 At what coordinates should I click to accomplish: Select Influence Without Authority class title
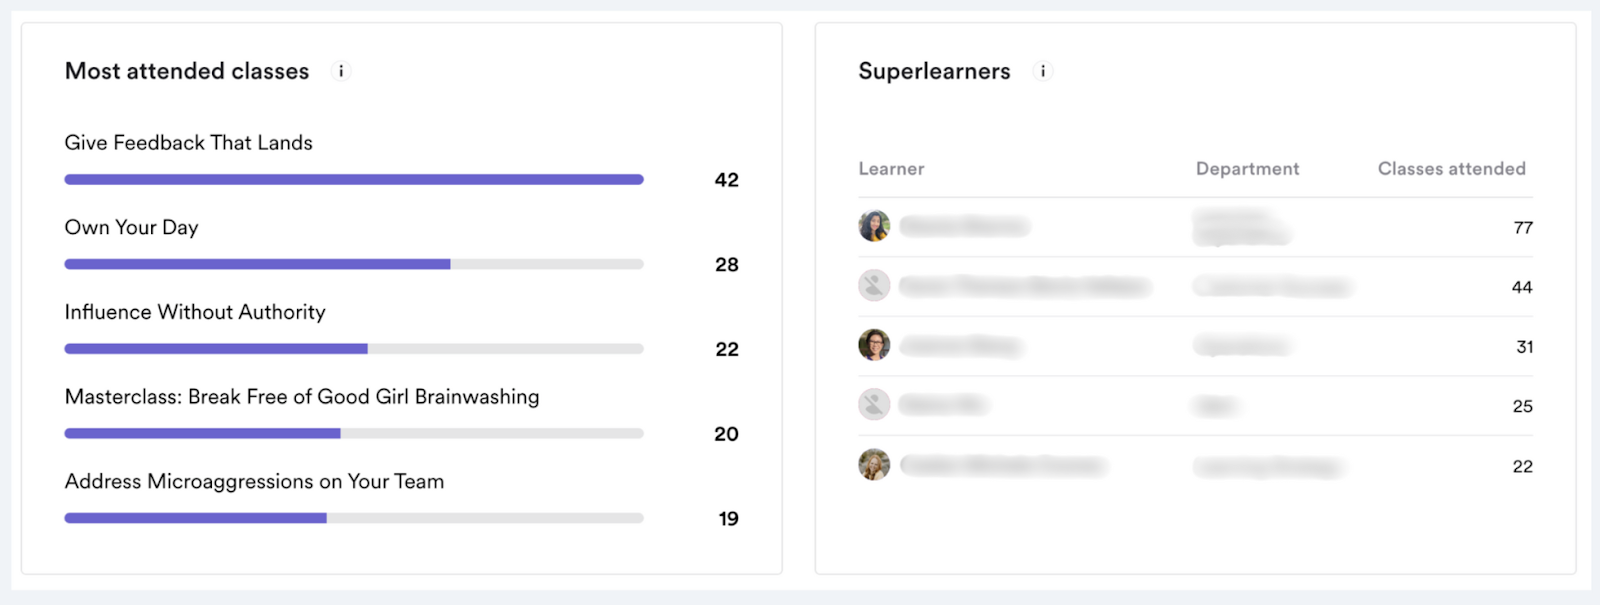[x=195, y=312]
